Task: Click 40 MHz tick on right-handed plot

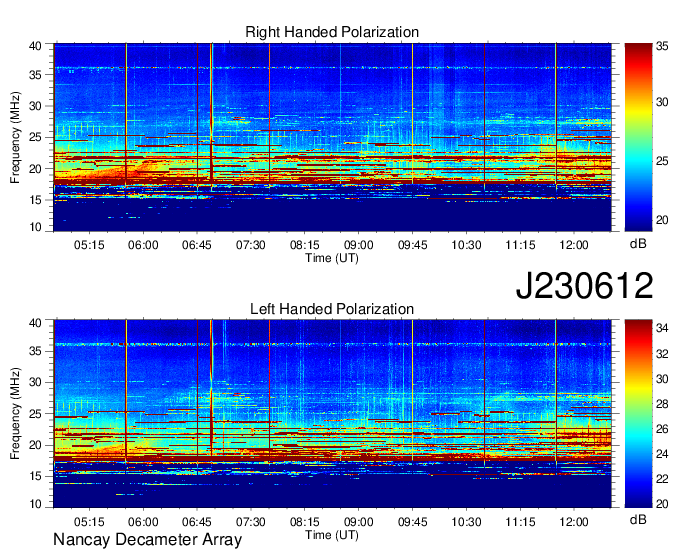Action: 36,46
